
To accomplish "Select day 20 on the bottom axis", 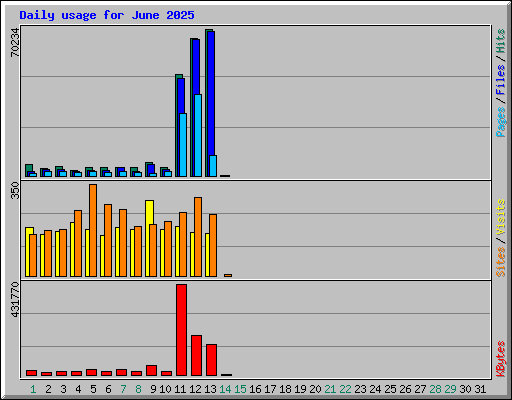I will click(x=315, y=389).
